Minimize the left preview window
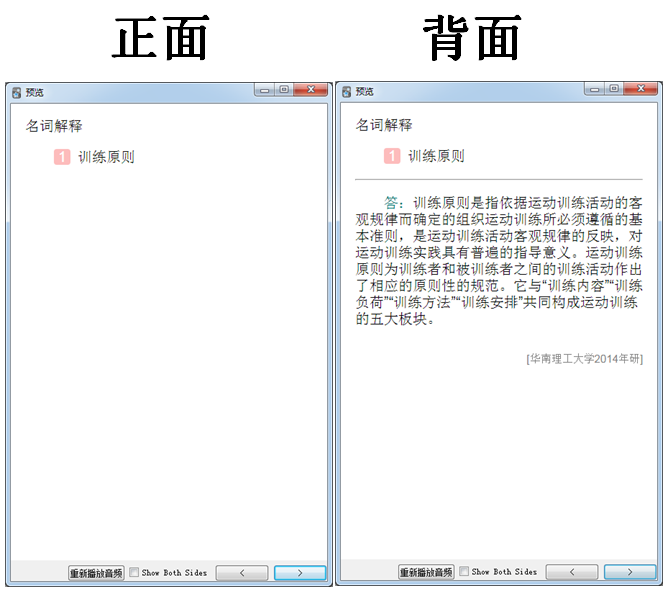The height and width of the screenshot is (594, 666). click(x=265, y=90)
